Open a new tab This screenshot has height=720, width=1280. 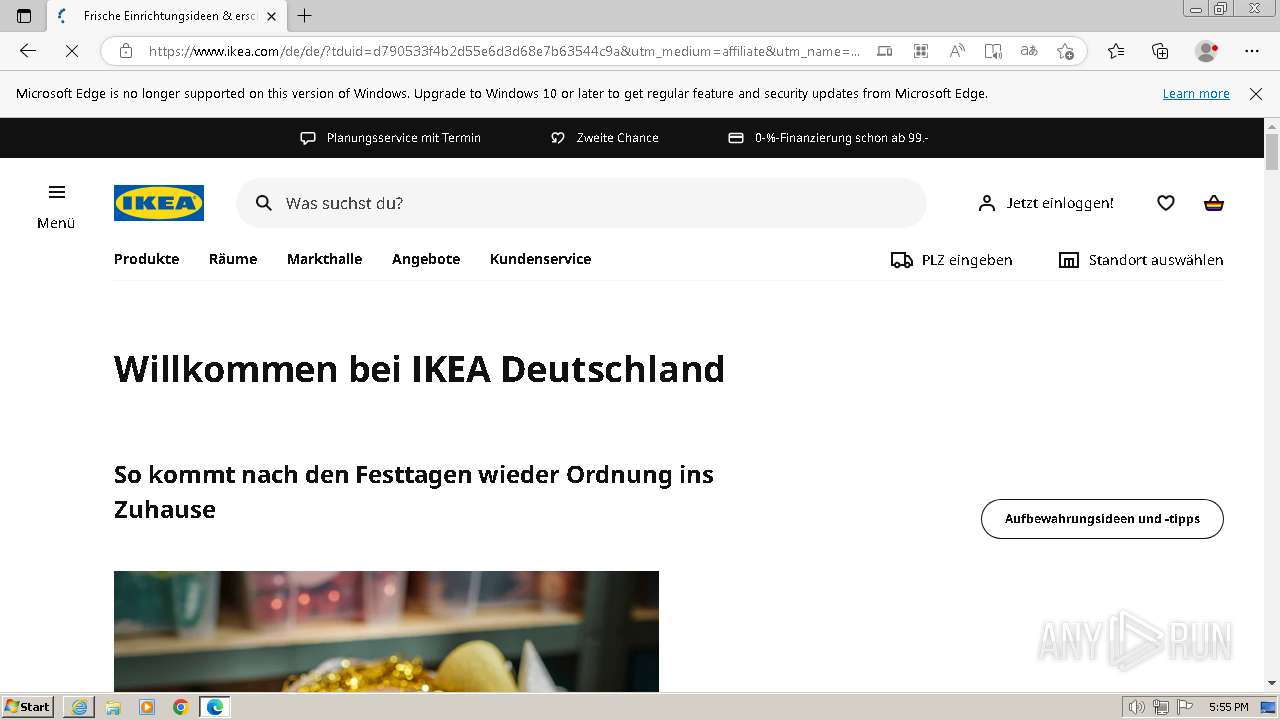pos(305,16)
